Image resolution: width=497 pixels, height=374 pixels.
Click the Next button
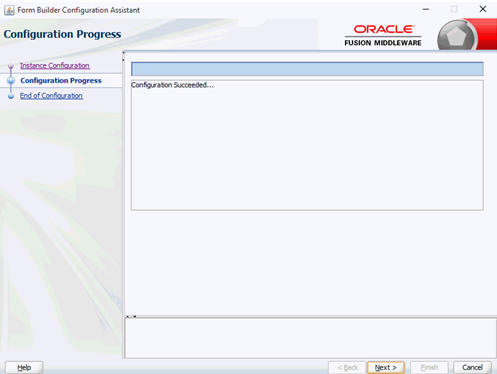coord(386,367)
